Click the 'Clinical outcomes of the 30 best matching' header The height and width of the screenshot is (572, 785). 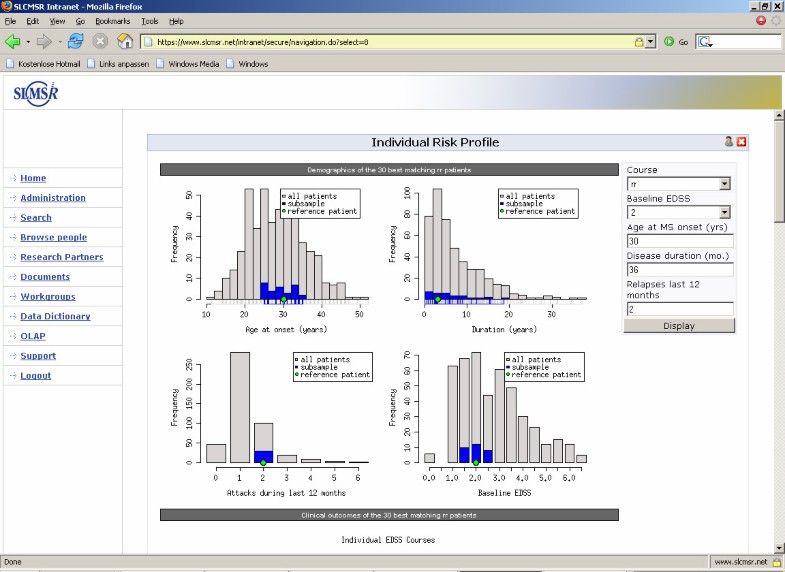[389, 515]
